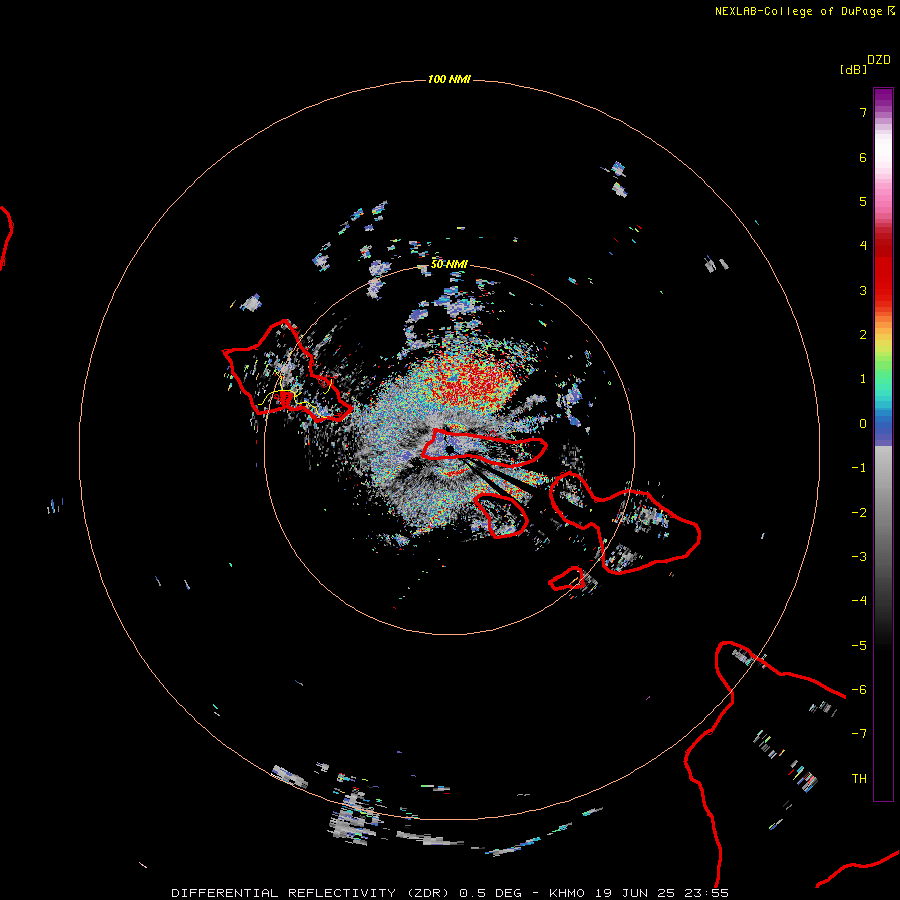Click the KHMO station identifier in caption

click(x=567, y=893)
